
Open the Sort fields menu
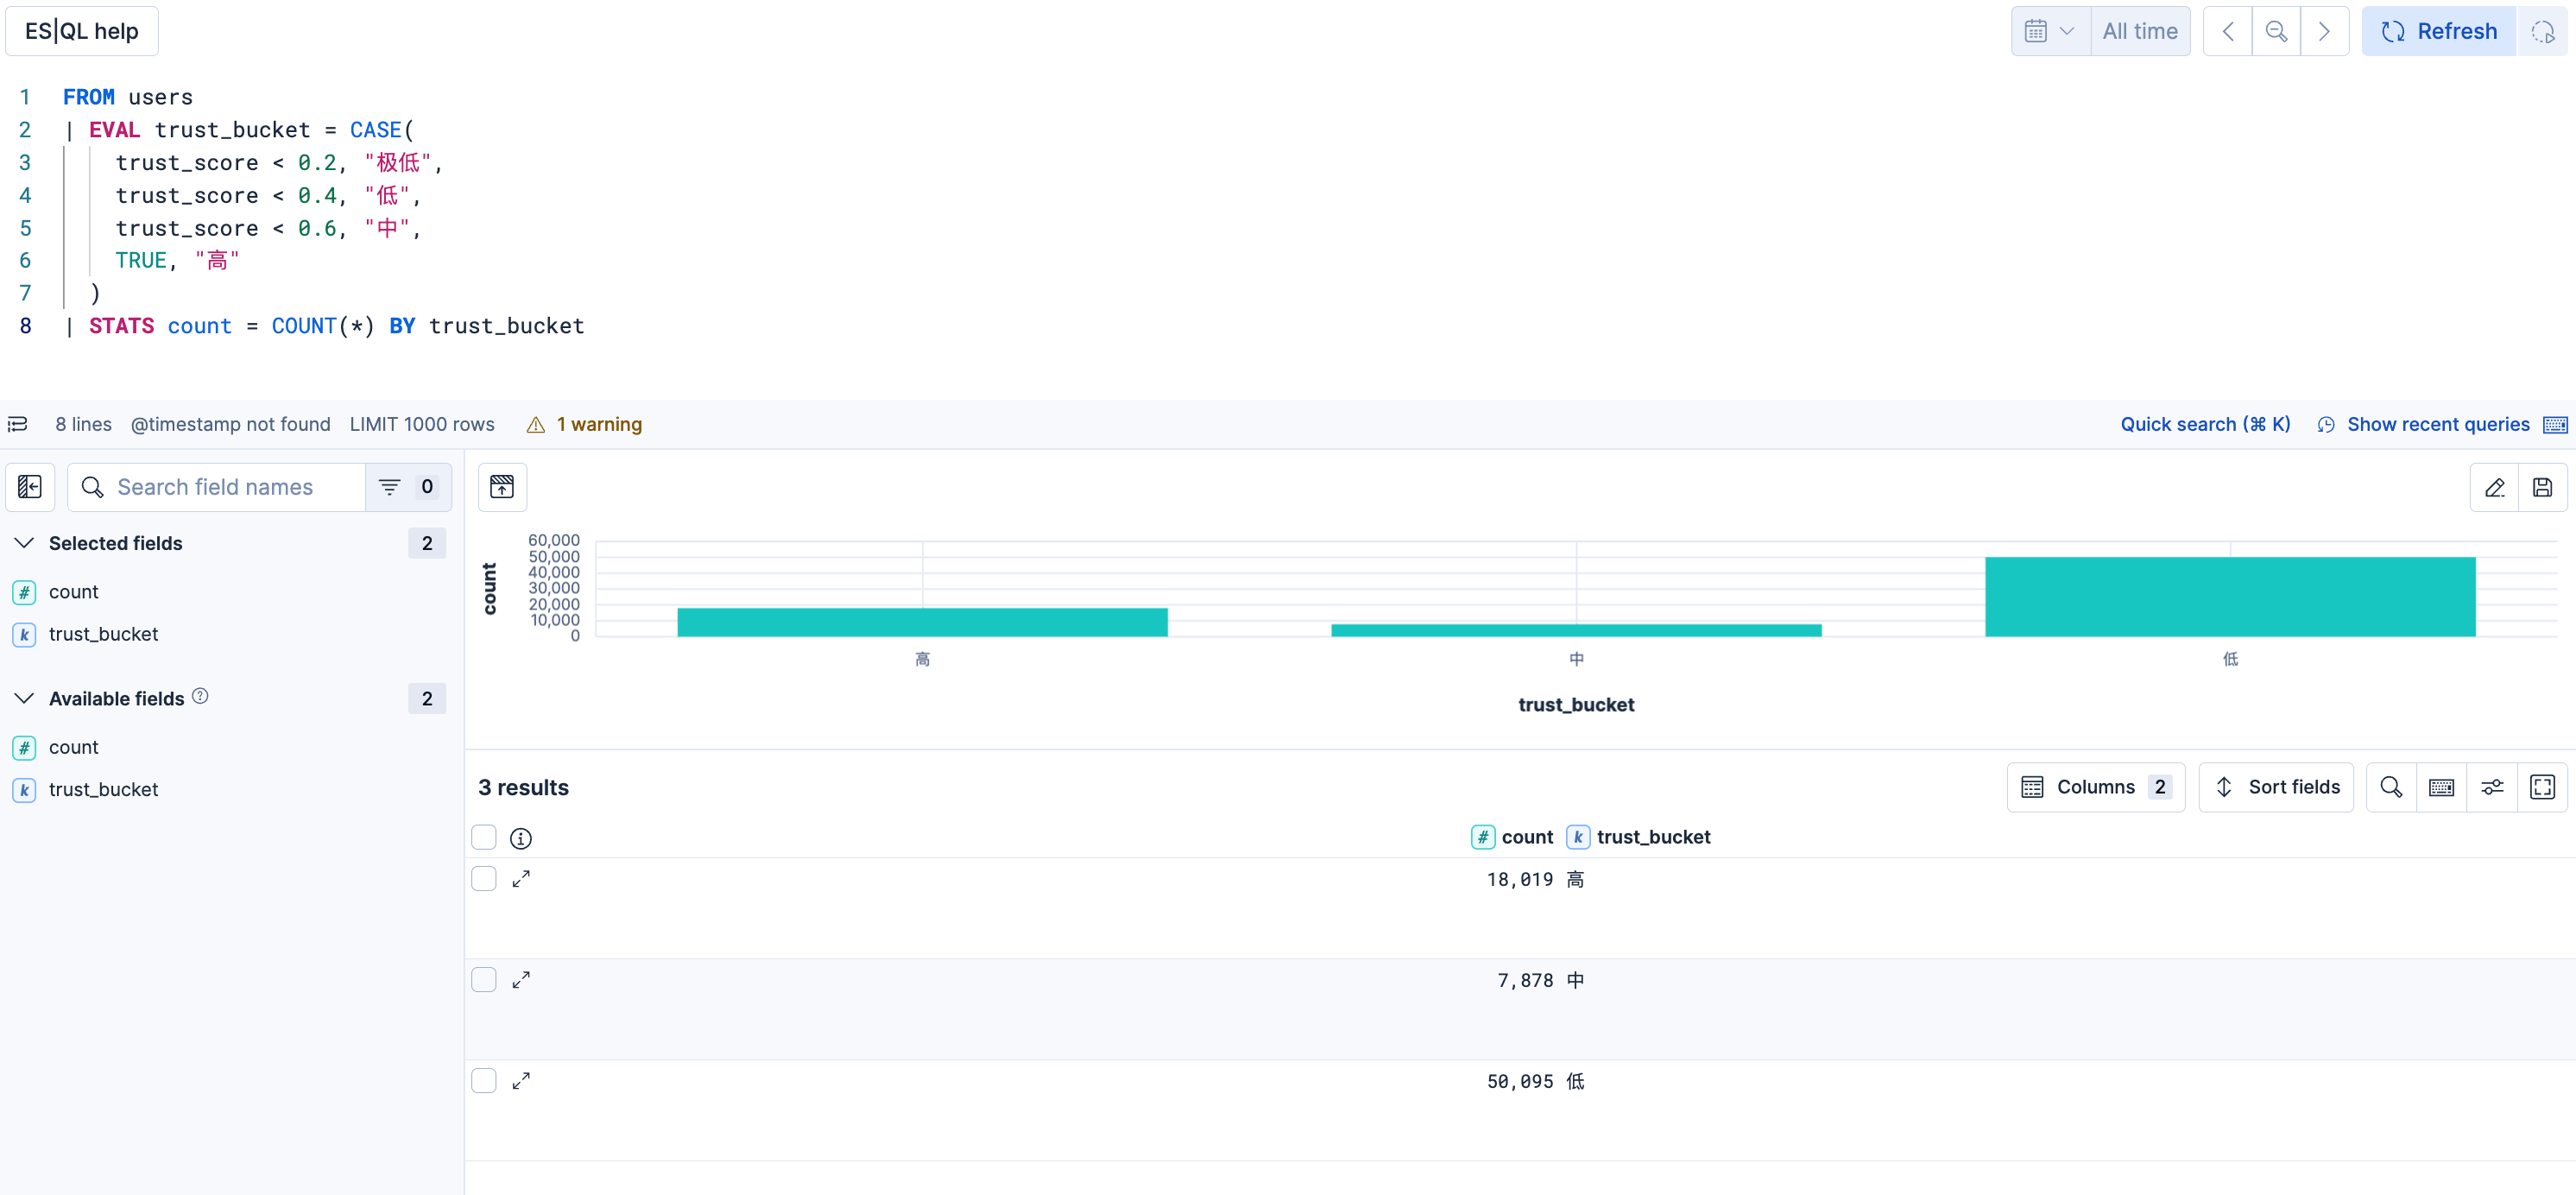tap(2276, 787)
